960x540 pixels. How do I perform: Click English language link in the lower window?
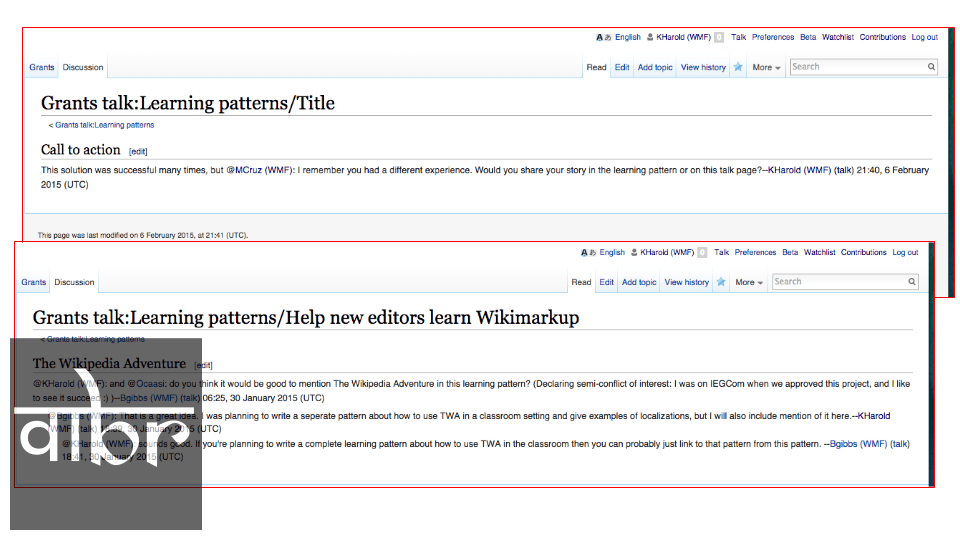pos(612,252)
